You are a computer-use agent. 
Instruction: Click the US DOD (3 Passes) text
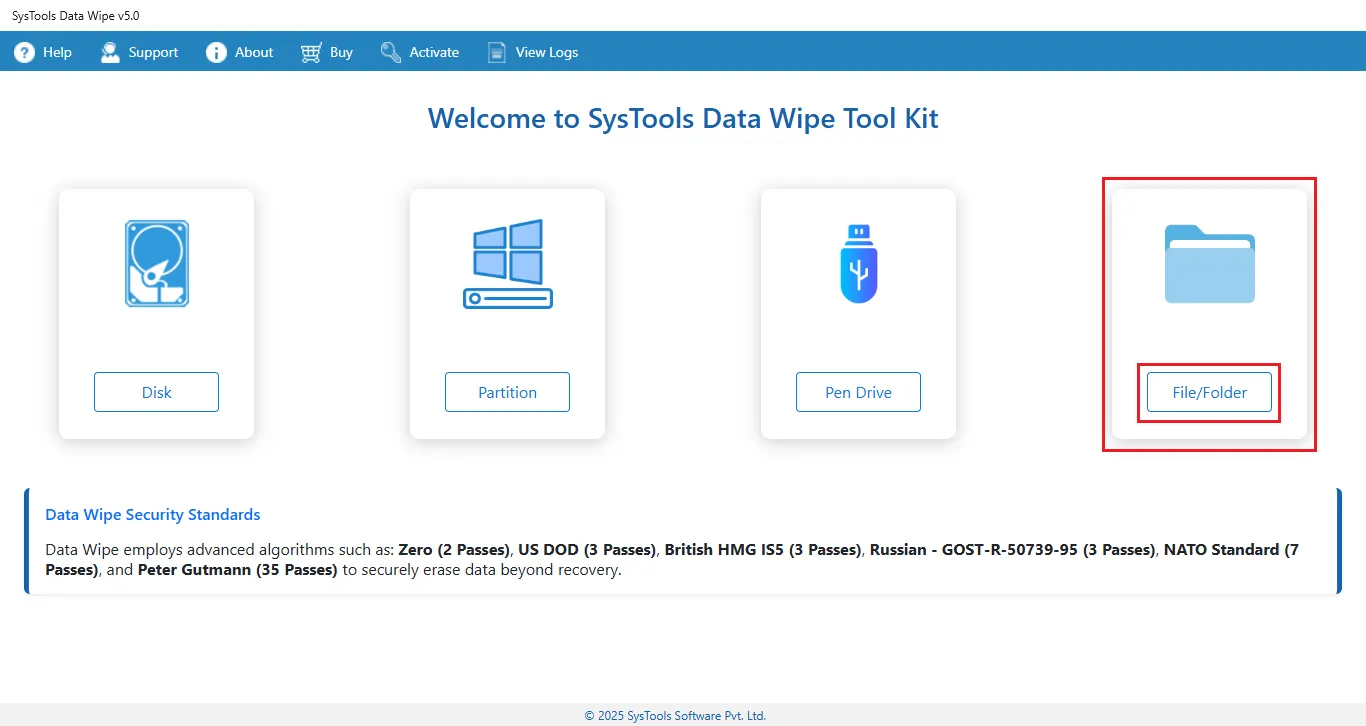point(587,549)
